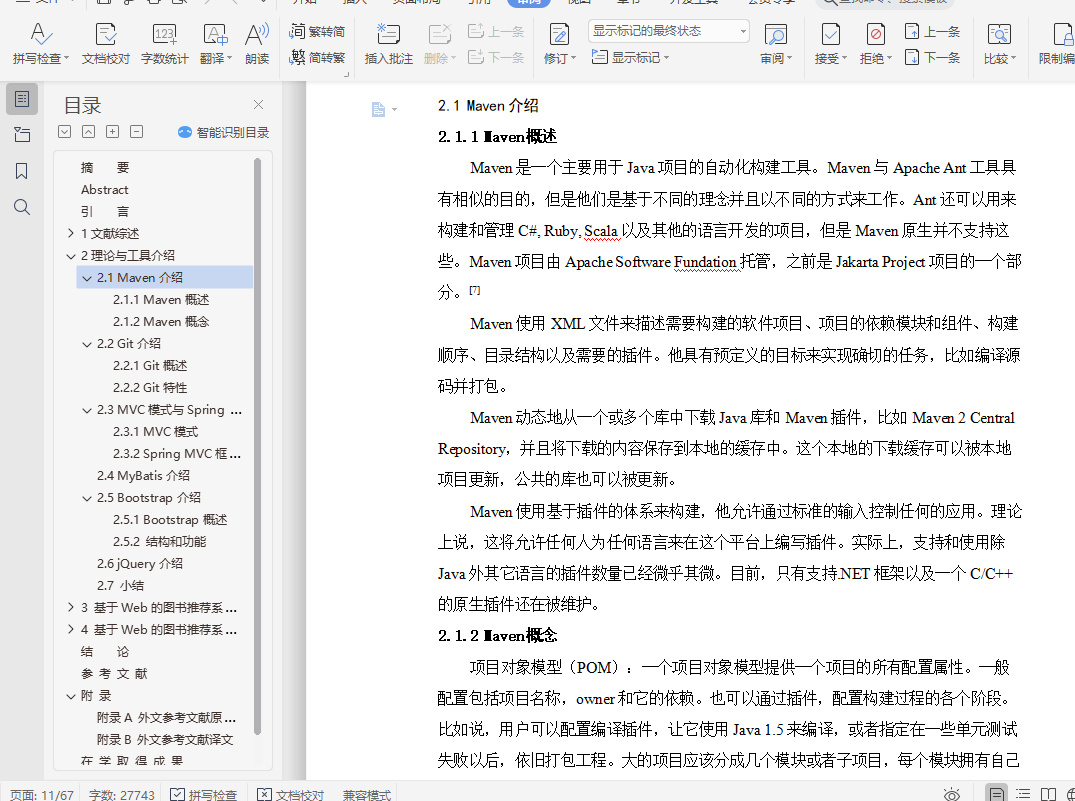Collapse the 2 理论与工具介绍 node
The height and width of the screenshot is (801, 1075).
[71, 256]
